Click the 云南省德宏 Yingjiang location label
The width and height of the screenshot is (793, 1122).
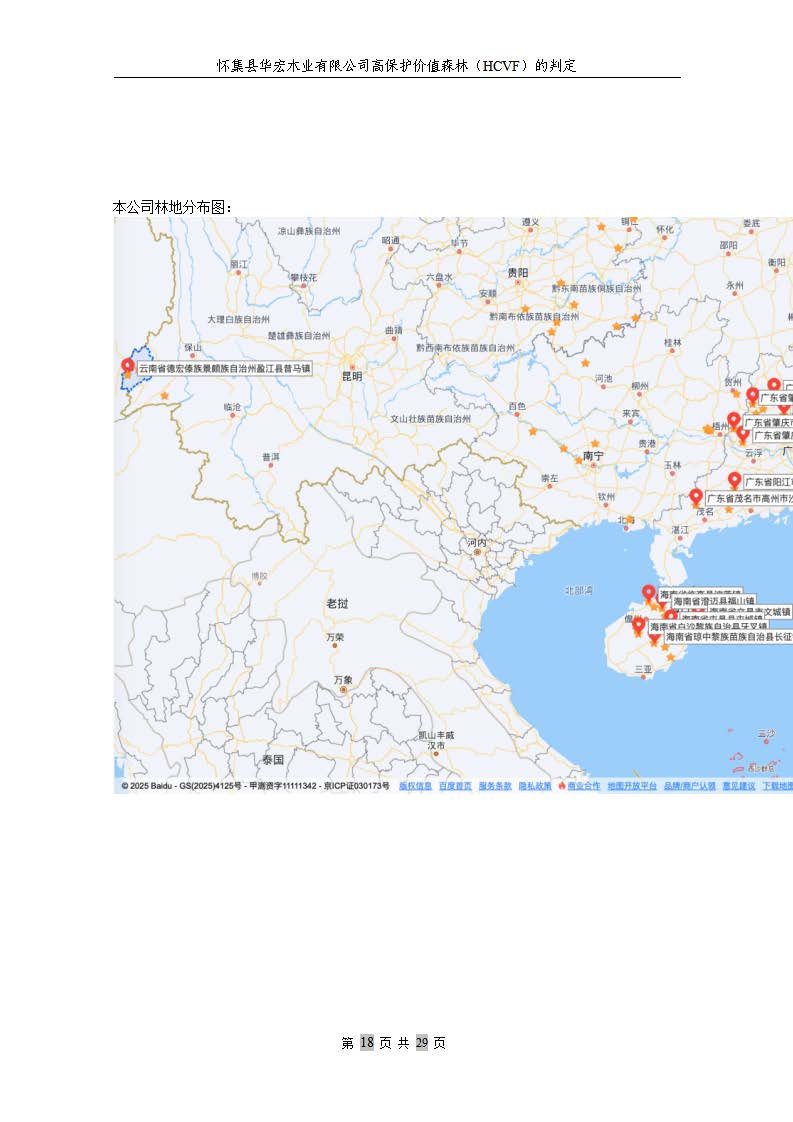224,368
